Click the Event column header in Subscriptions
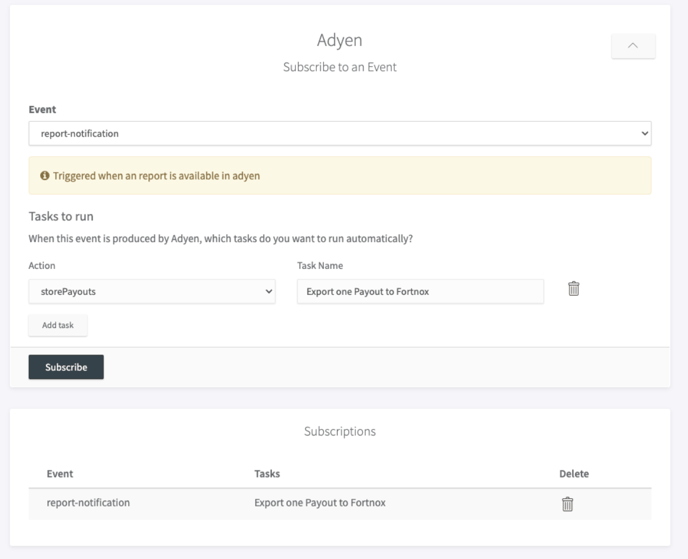The image size is (688, 559). point(60,474)
